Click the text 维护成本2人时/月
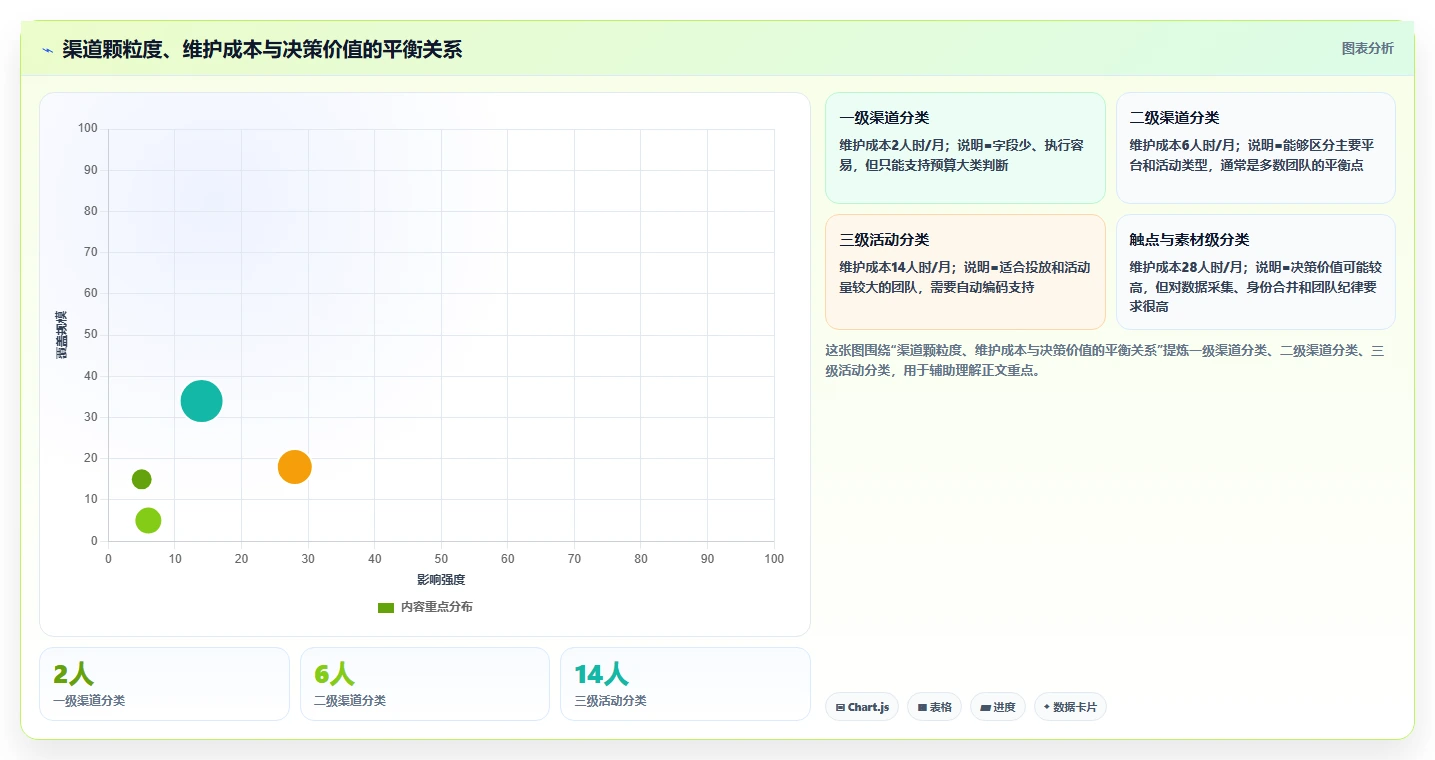The image size is (1435, 760). coord(894,145)
